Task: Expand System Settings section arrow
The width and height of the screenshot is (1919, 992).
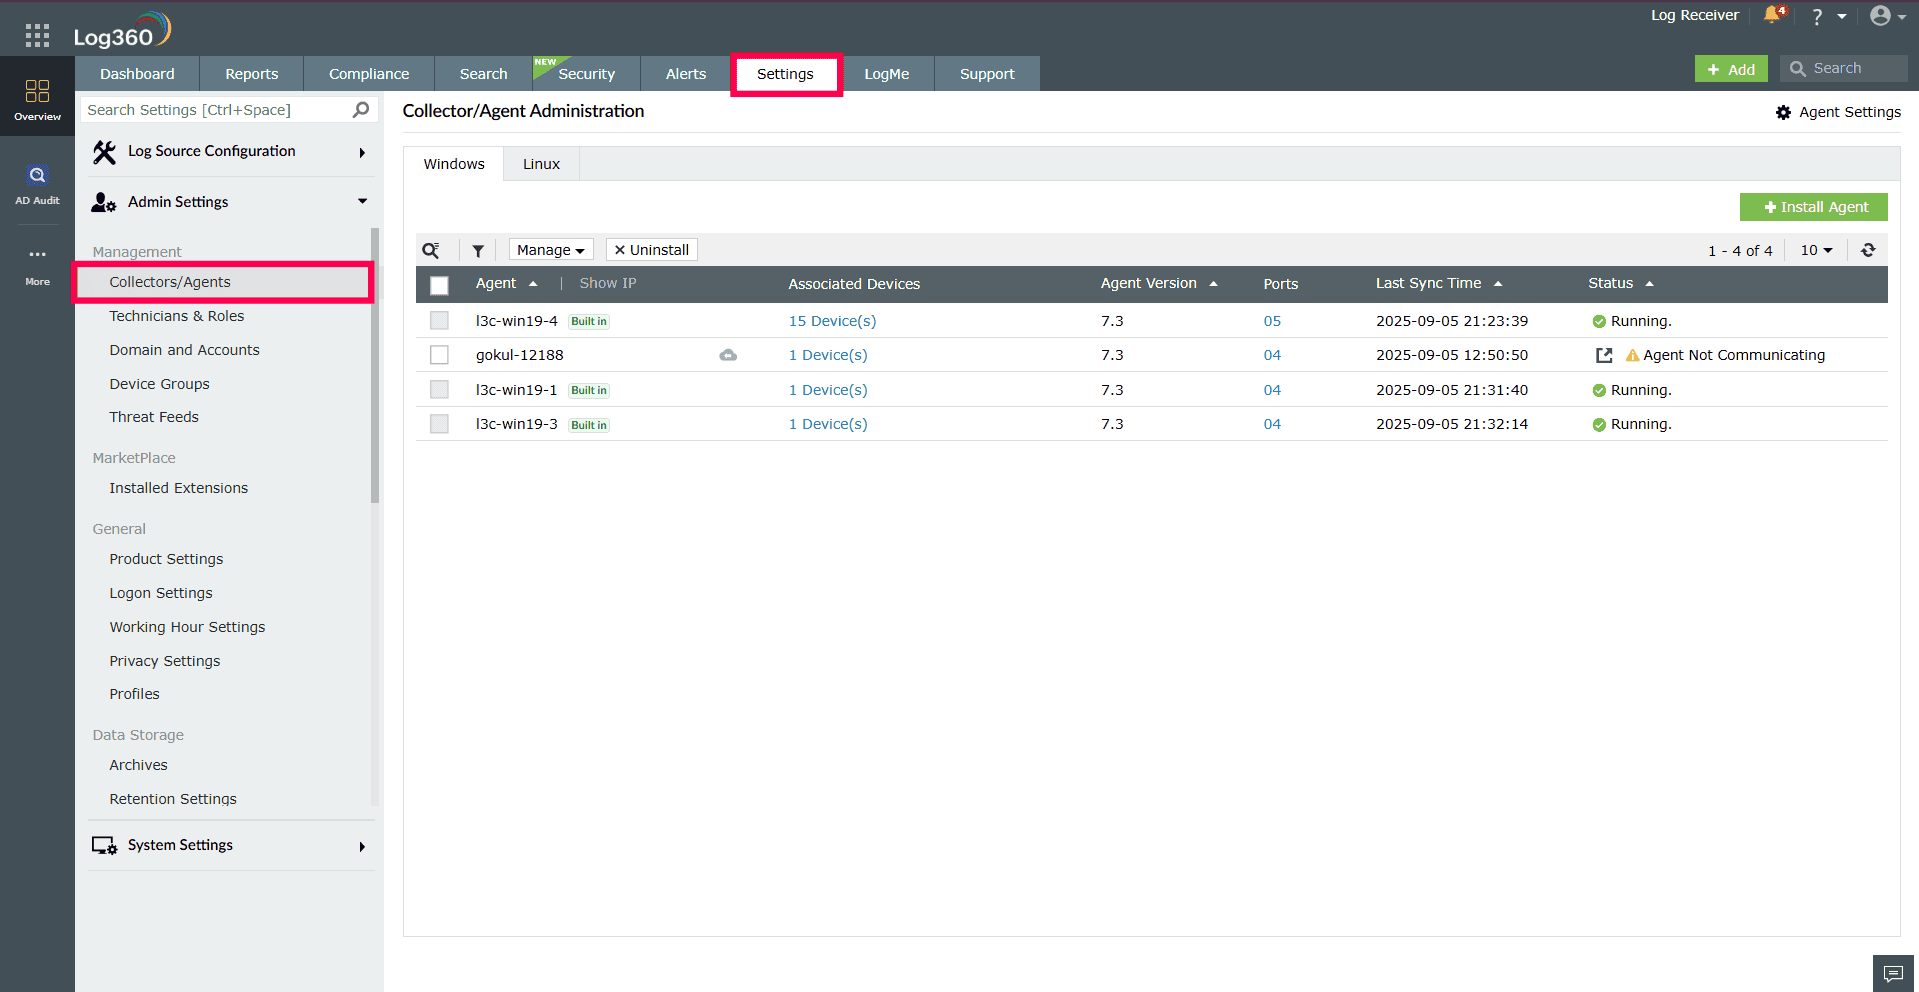Action: pos(362,847)
